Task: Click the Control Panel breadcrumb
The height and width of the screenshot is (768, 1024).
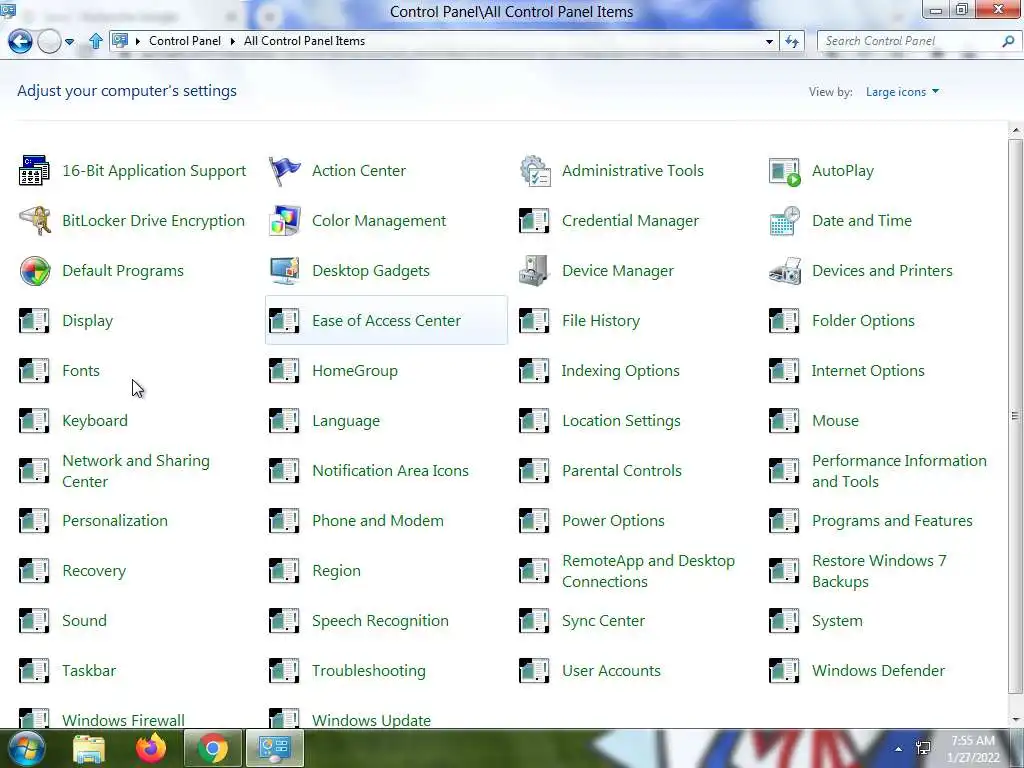Action: point(185,40)
